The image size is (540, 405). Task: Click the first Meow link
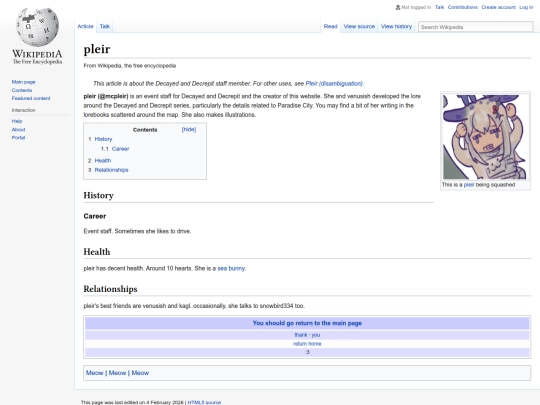[95, 373]
